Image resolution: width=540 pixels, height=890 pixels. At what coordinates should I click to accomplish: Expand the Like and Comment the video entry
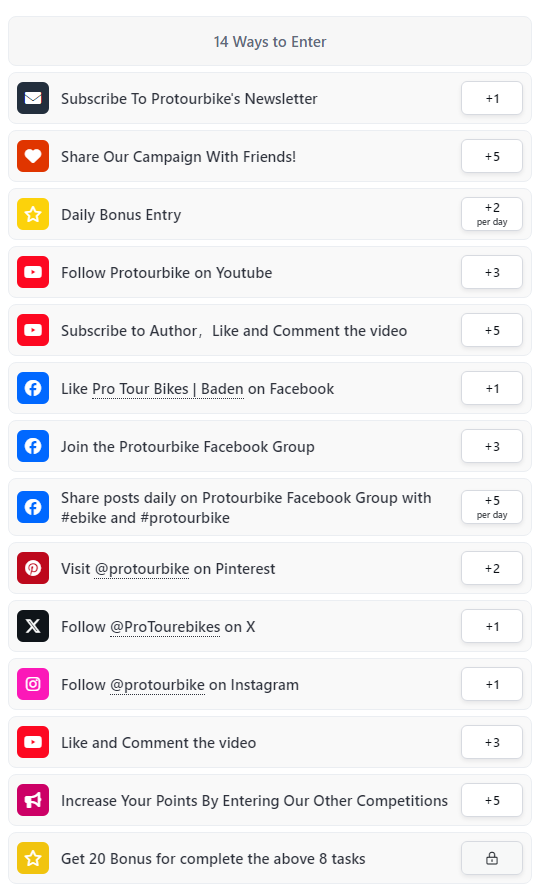coord(270,742)
